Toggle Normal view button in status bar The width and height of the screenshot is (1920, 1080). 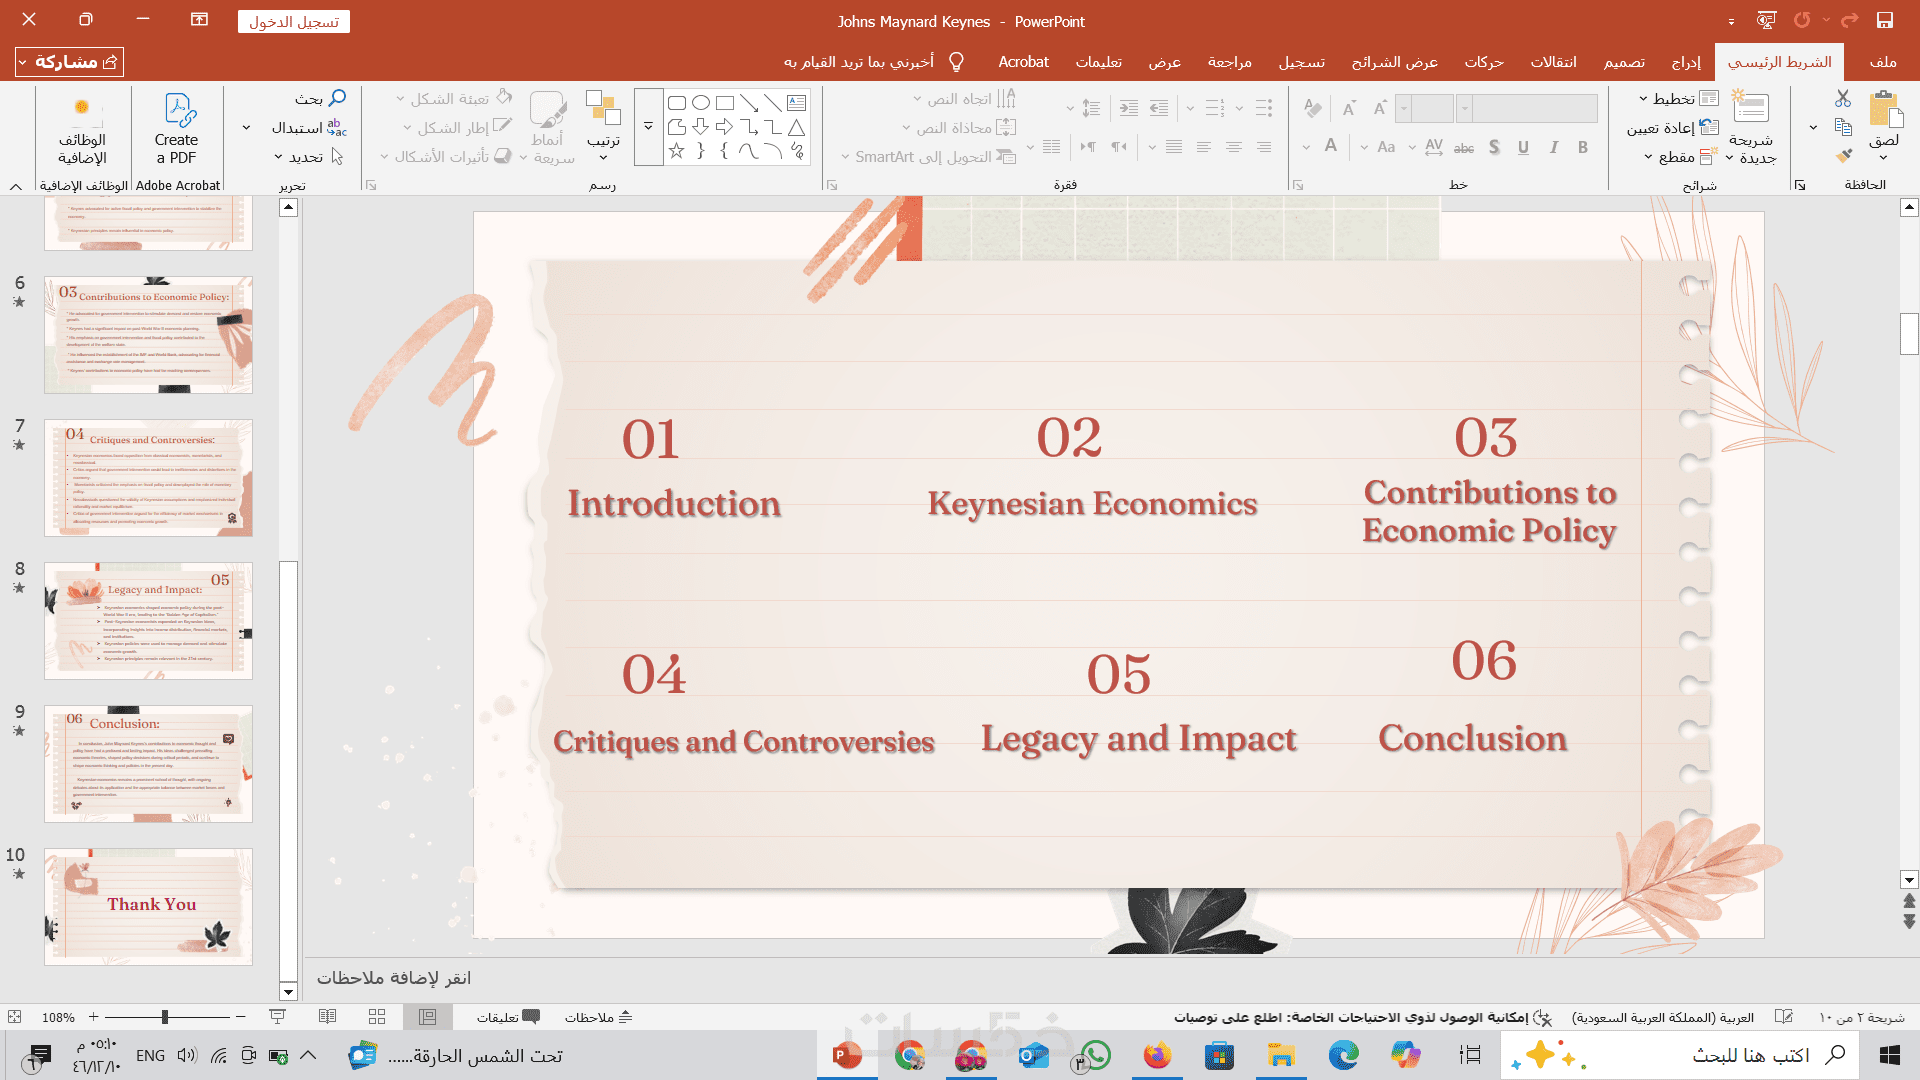[428, 1017]
